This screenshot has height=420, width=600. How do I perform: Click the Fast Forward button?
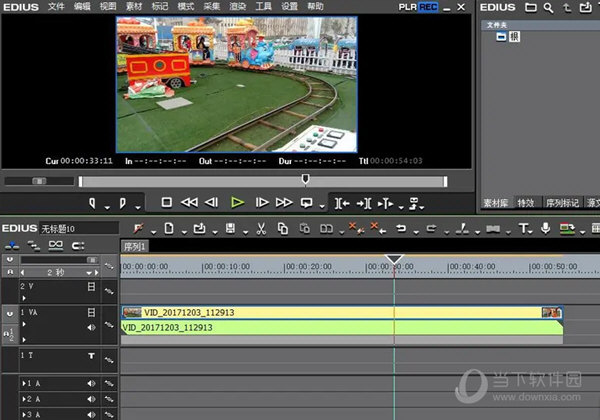pyautogui.click(x=284, y=202)
